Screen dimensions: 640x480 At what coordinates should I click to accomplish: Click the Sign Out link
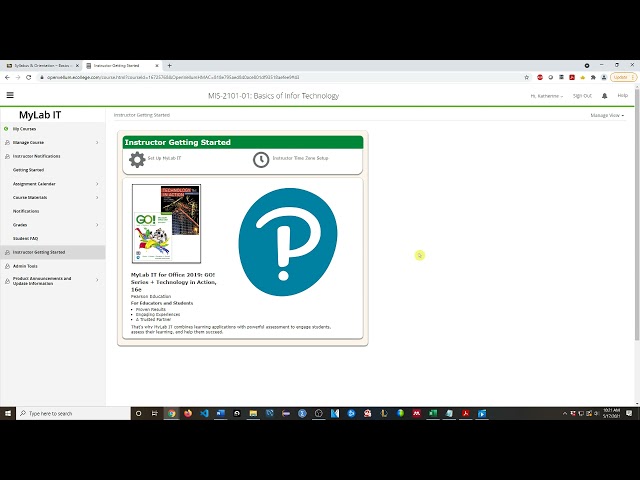point(582,96)
